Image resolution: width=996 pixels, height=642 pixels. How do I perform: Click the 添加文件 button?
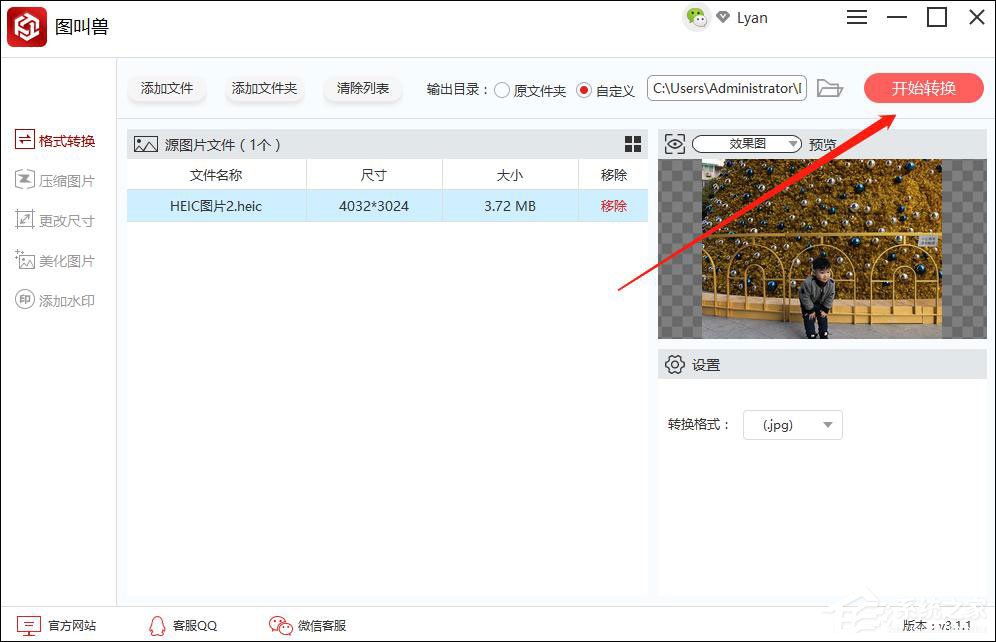point(166,88)
